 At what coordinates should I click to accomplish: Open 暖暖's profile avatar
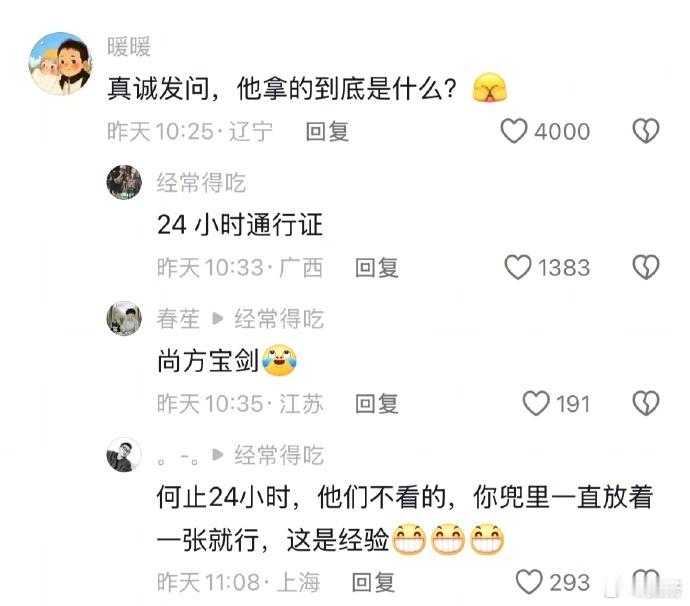[x=60, y=63]
